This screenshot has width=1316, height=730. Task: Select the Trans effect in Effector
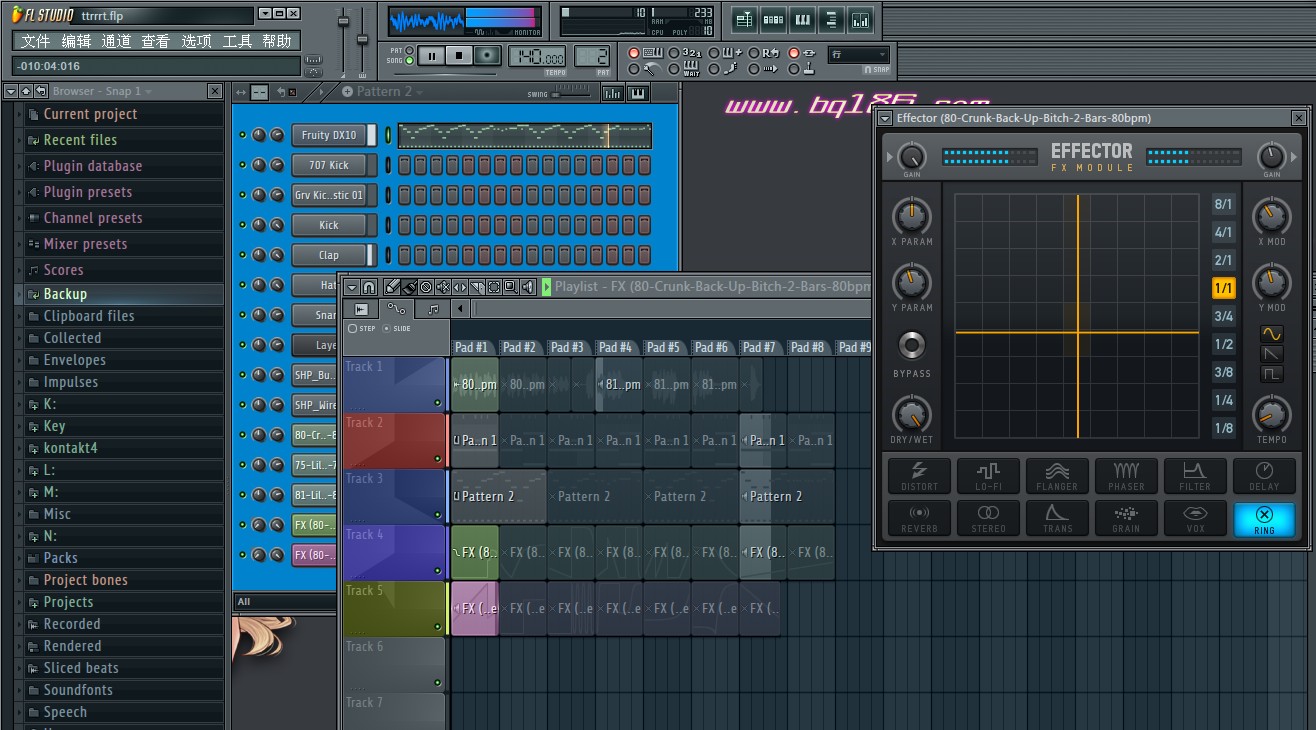point(1057,518)
